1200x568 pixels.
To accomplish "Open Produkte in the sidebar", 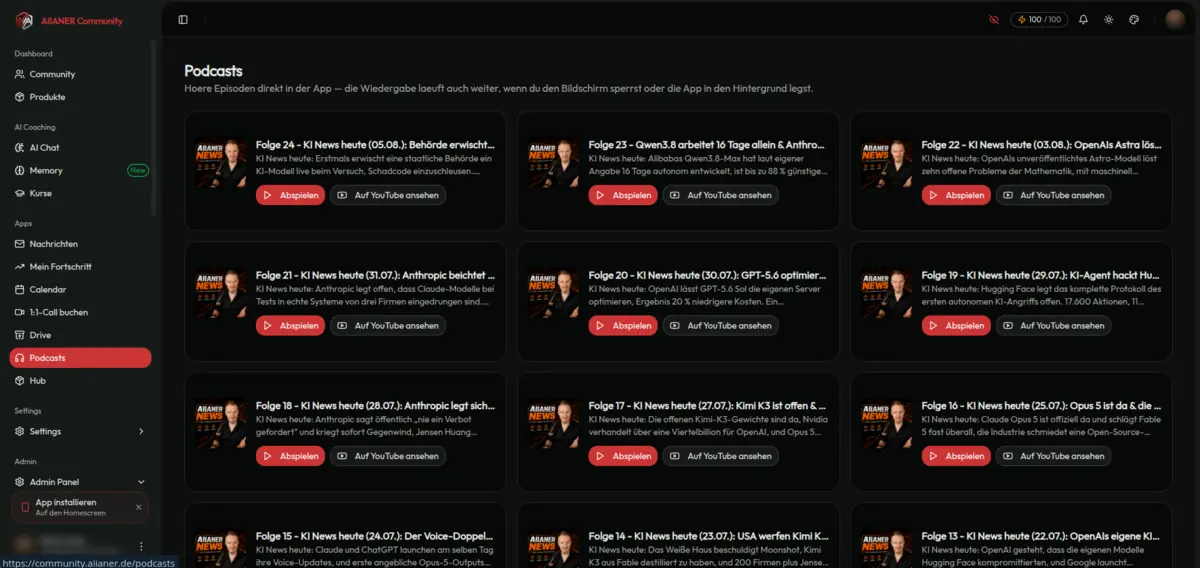I will tap(80, 97).
